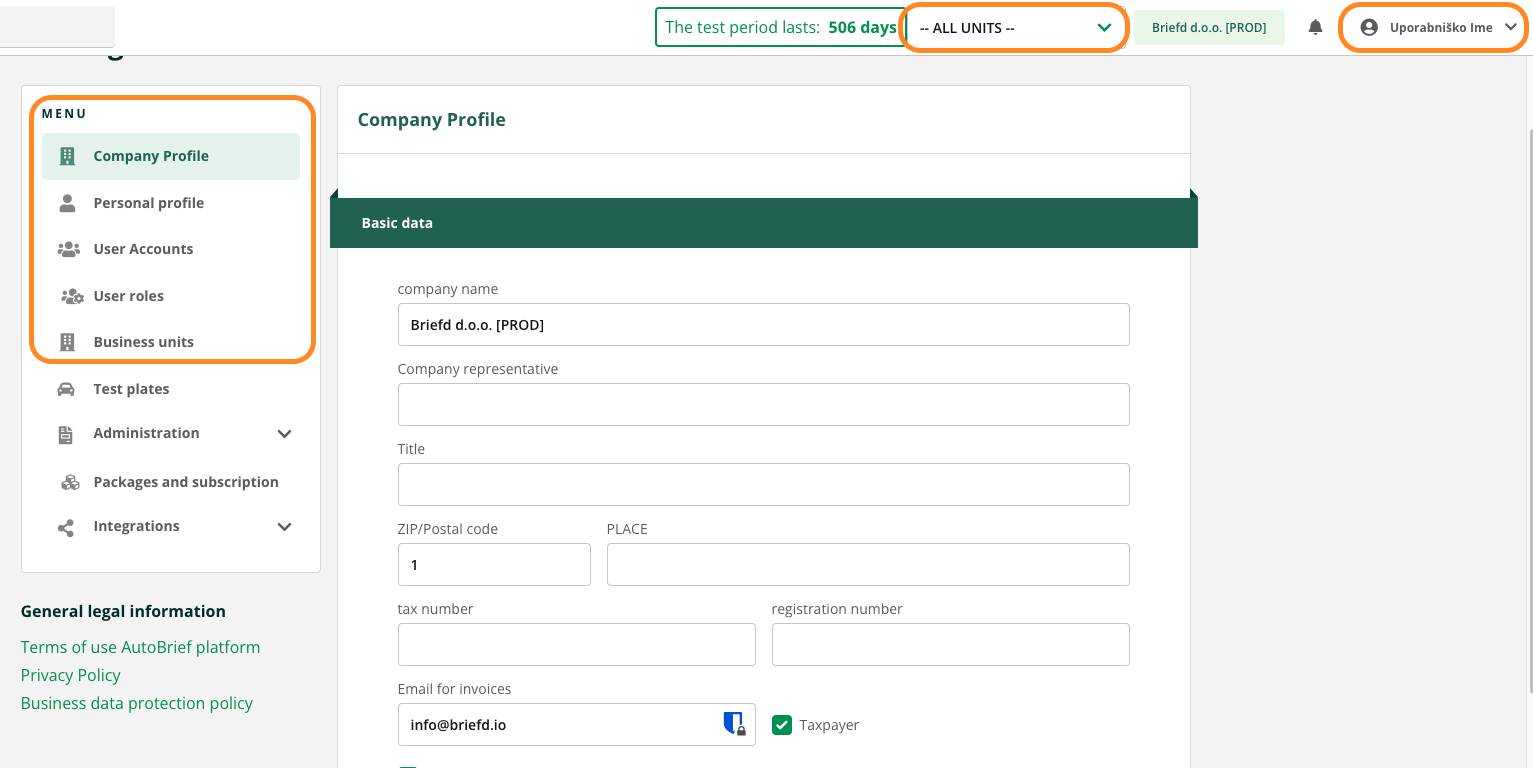The height and width of the screenshot is (768, 1533).
Task: Click the Briefd d.o.o. [PROD] button
Action: 1209,28
